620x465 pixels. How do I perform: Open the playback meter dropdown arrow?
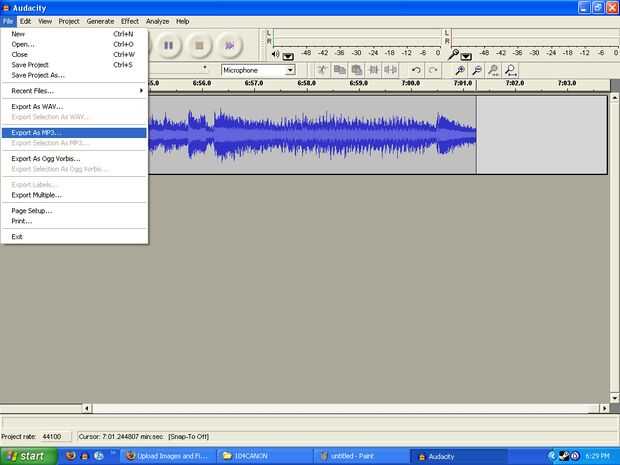[x=288, y=57]
